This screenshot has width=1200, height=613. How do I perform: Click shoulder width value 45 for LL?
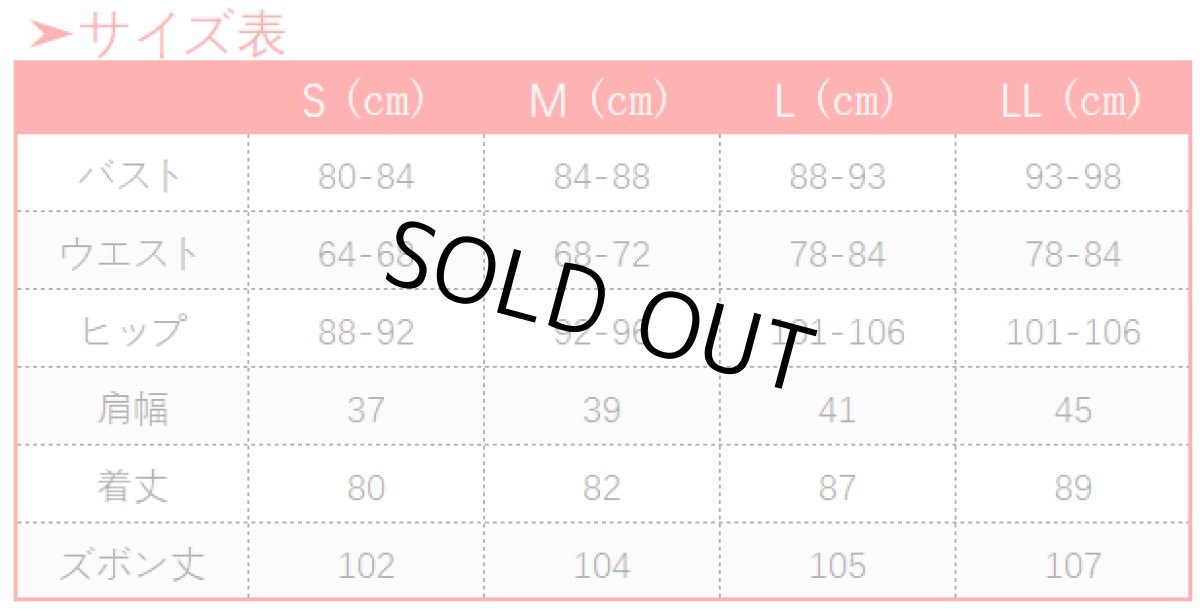point(1073,410)
